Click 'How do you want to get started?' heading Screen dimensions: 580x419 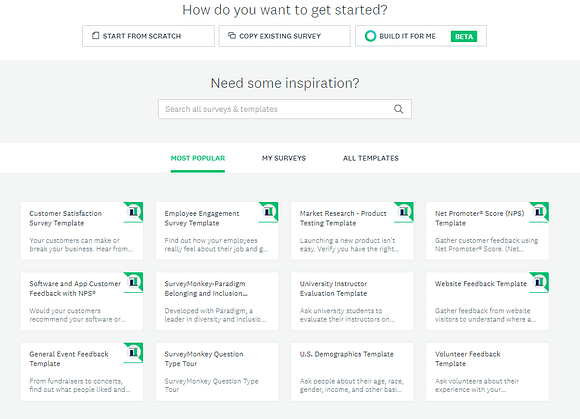point(285,10)
